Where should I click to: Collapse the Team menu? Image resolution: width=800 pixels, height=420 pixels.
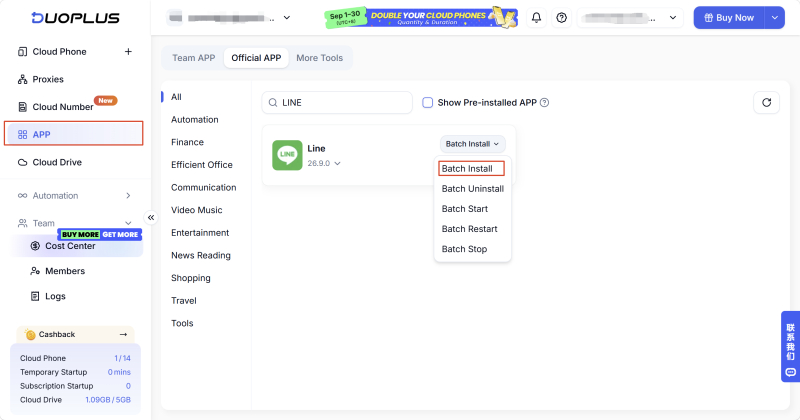(x=75, y=223)
